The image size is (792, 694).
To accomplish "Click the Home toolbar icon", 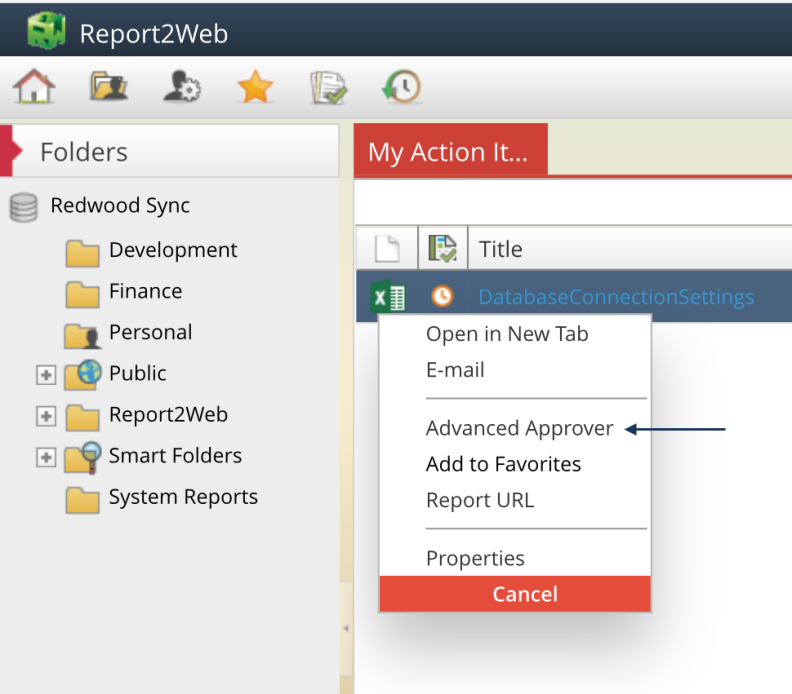I will pos(34,86).
